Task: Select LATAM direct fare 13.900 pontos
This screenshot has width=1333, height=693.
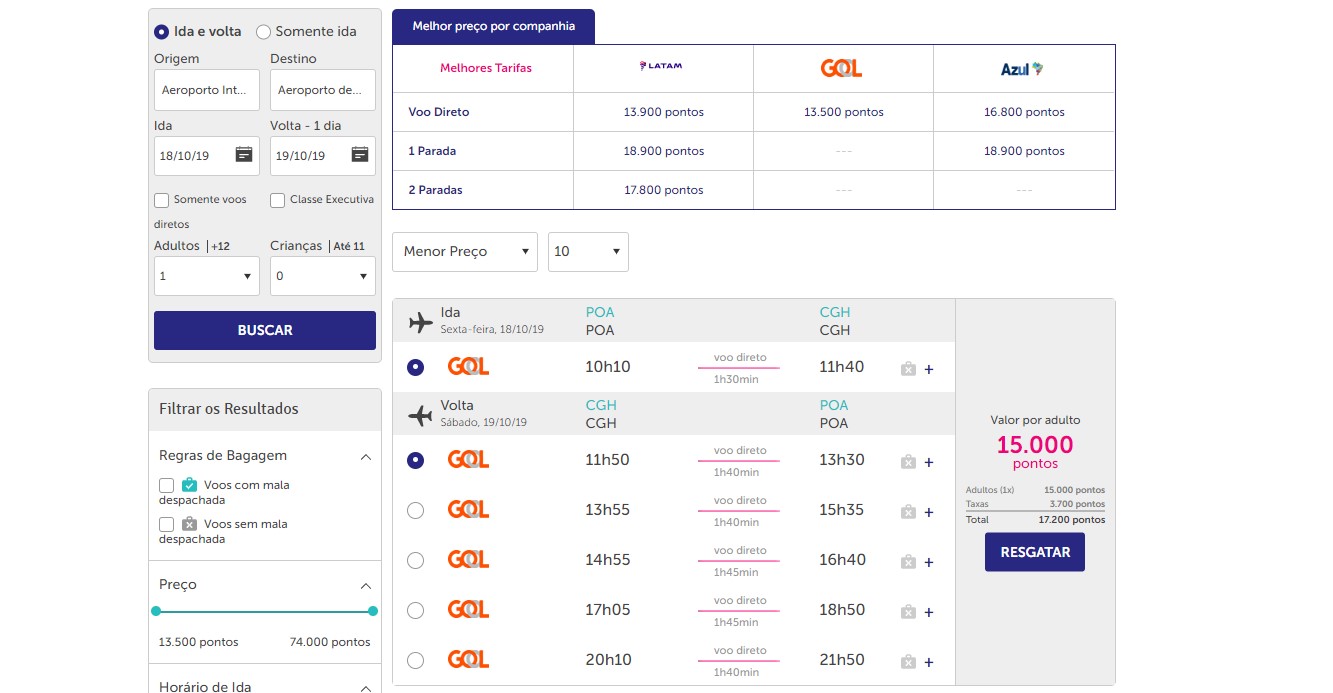Action: 664,112
